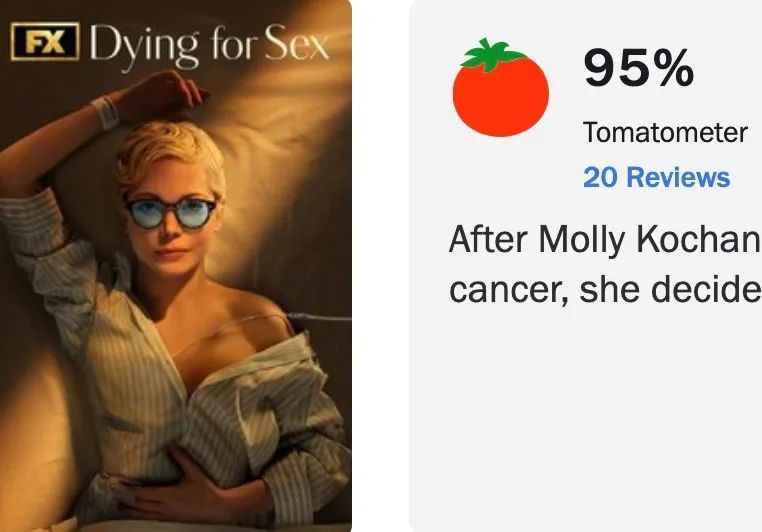Click the blue-tinted glasses in the poster
Viewport: 762px width, 532px height.
coord(171,213)
